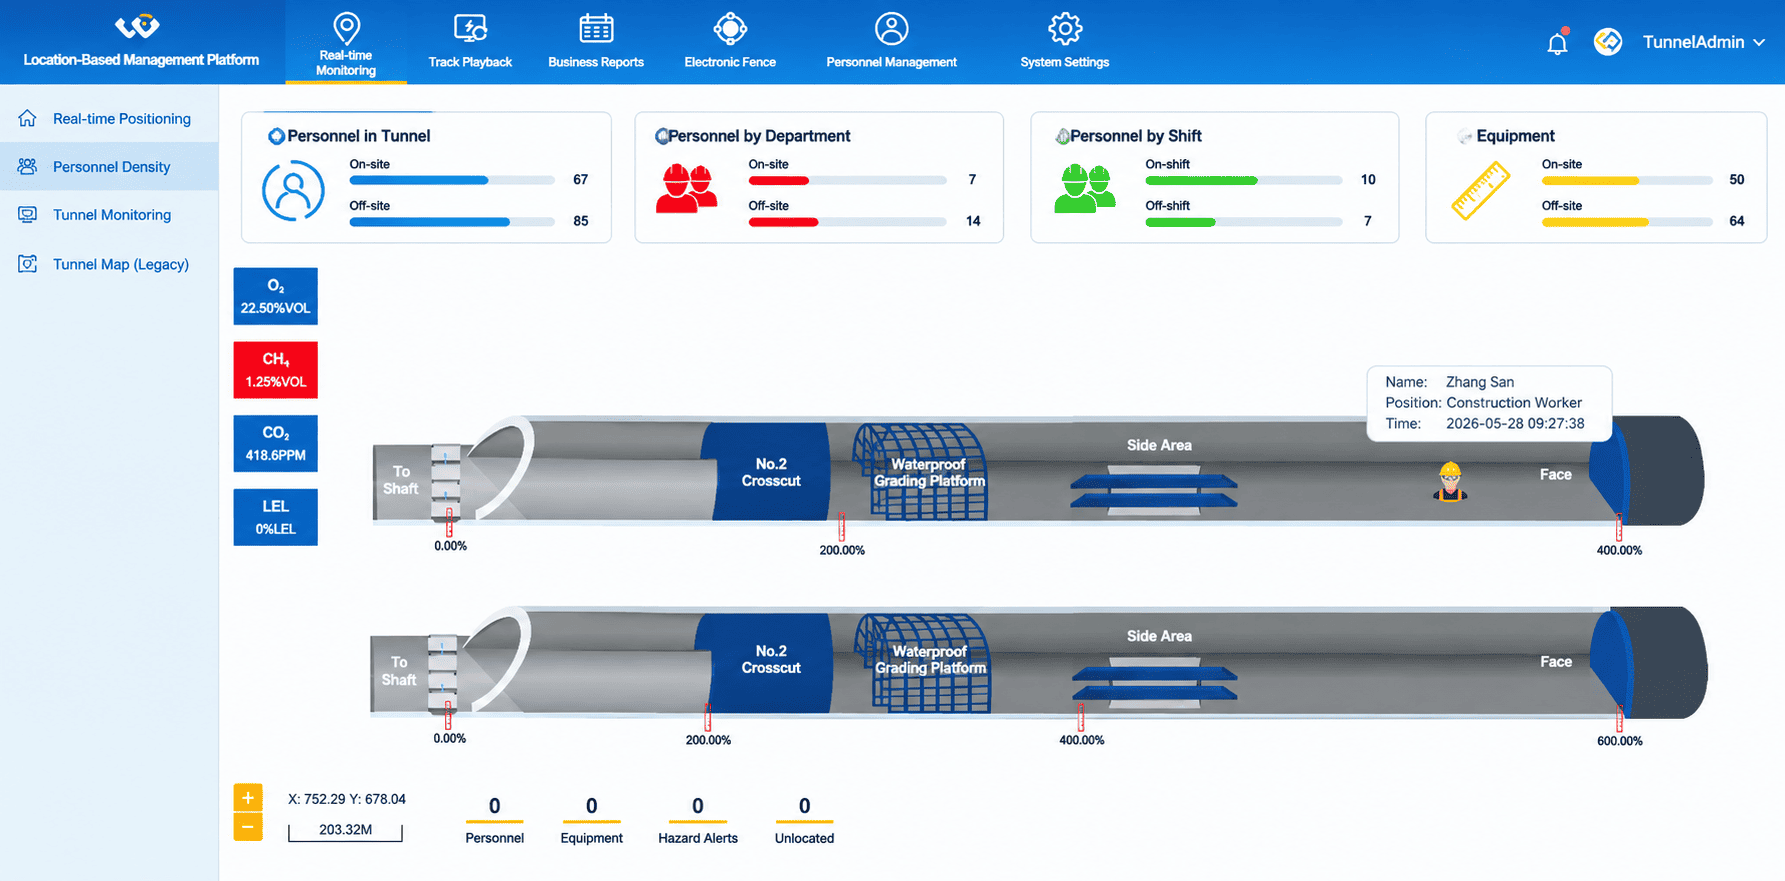Open the Real-time Monitoring tab

[x=346, y=42]
